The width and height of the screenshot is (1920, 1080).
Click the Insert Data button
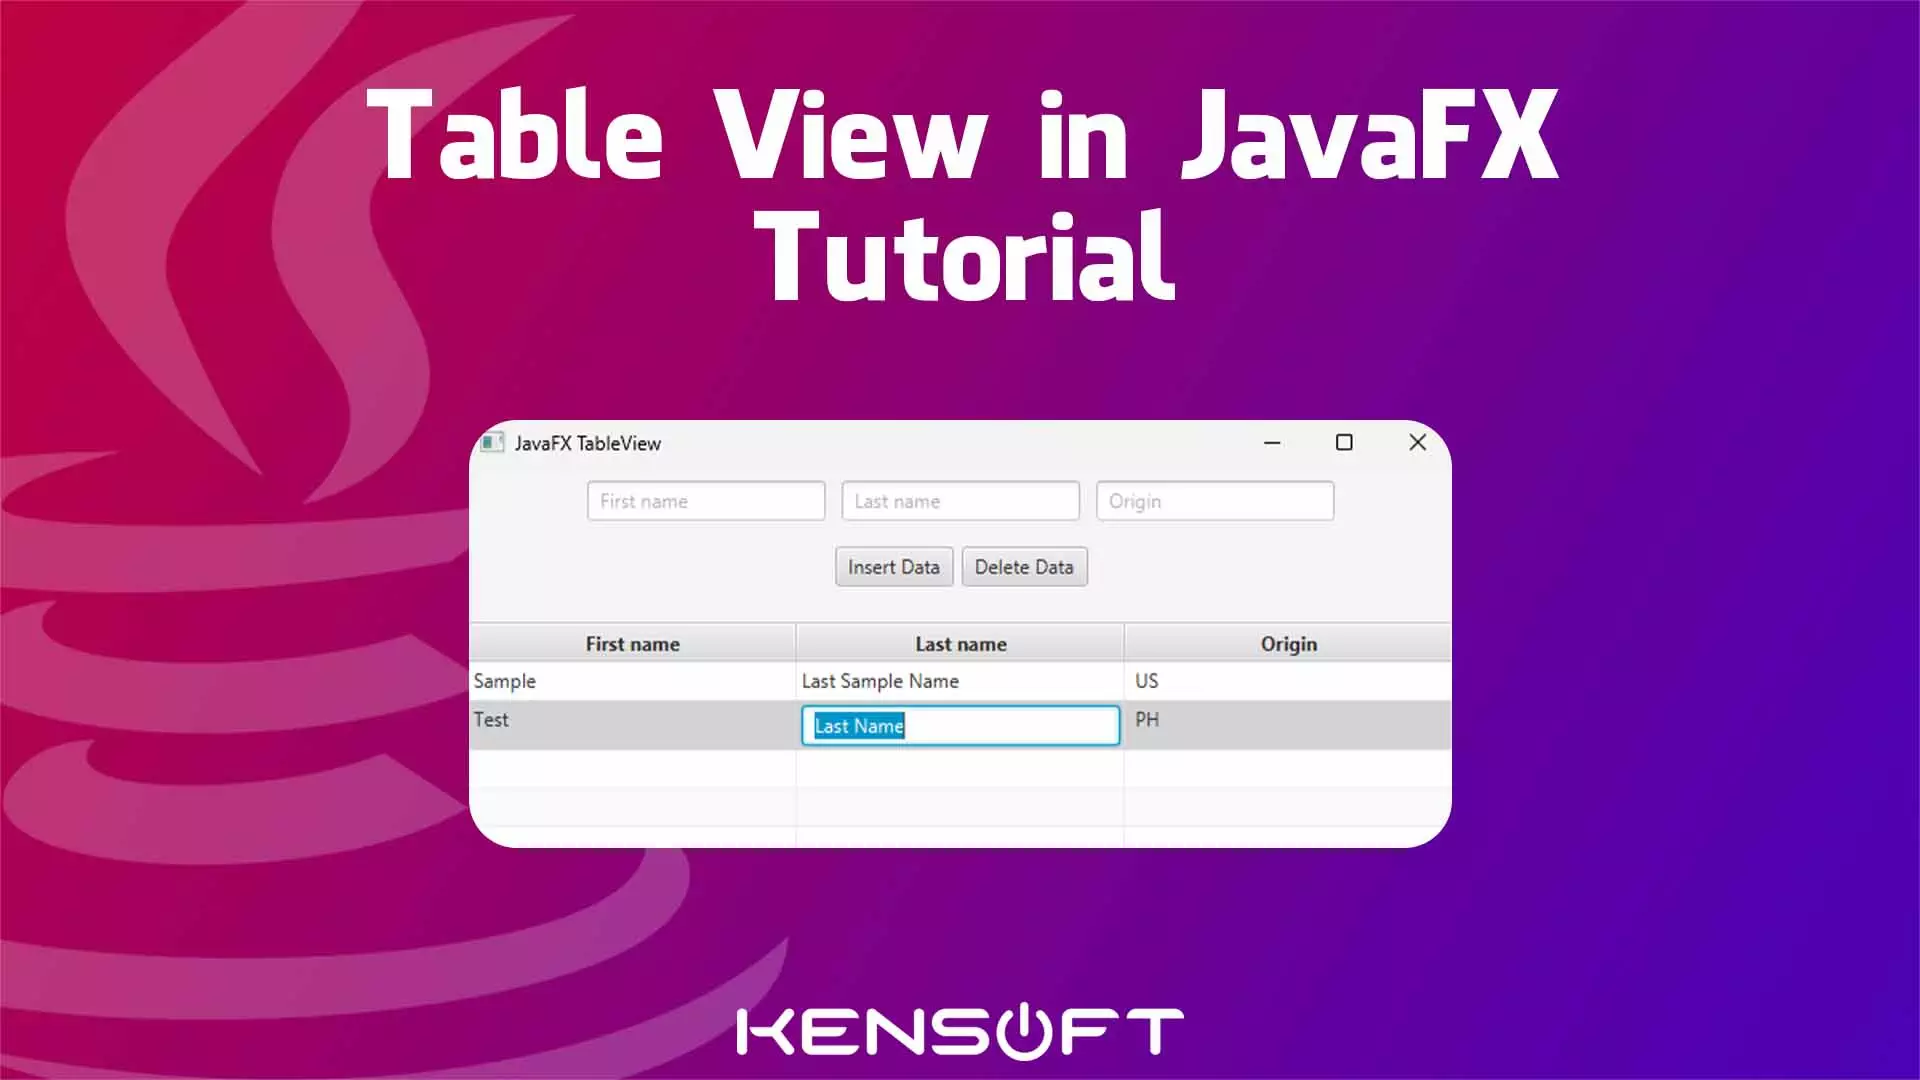(x=894, y=567)
